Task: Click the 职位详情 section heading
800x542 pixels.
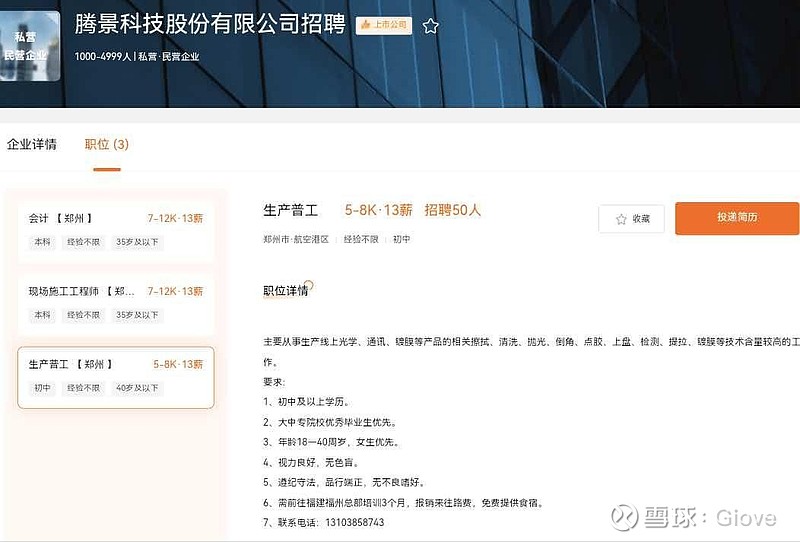Action: pyautogui.click(x=286, y=291)
